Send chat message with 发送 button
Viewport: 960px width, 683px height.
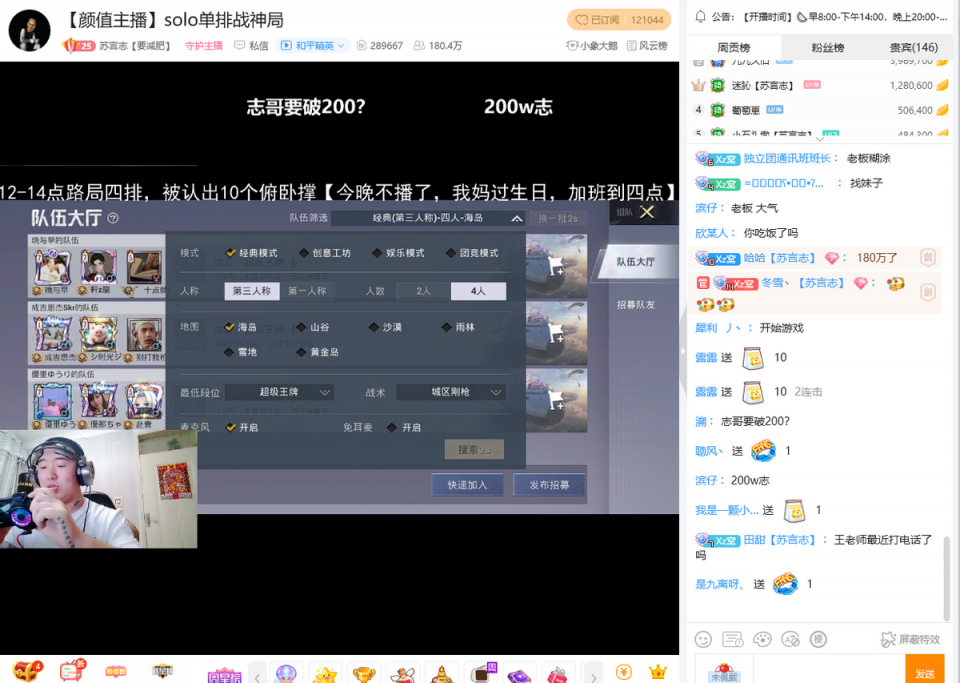pyautogui.click(x=924, y=670)
